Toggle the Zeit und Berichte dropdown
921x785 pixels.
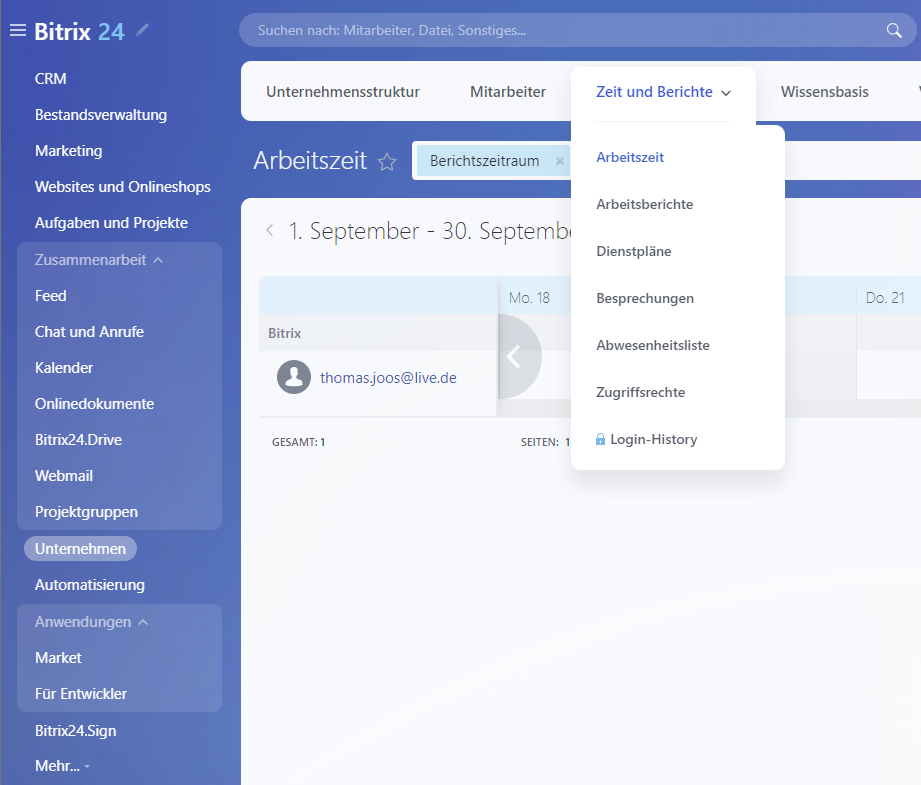[x=663, y=92]
